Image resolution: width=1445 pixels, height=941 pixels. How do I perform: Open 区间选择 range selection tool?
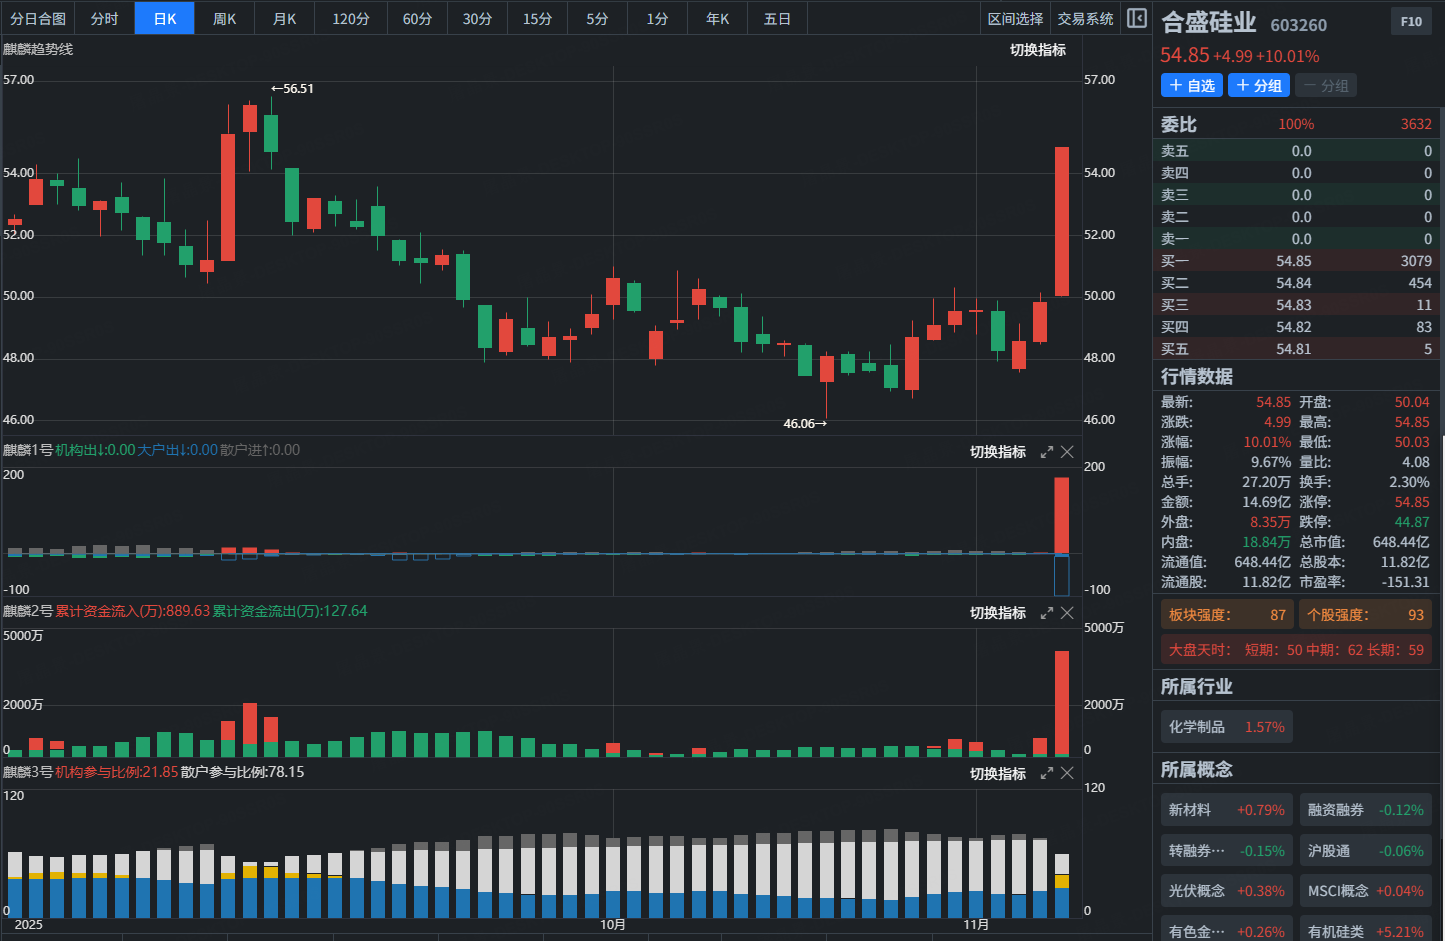(x=1015, y=19)
